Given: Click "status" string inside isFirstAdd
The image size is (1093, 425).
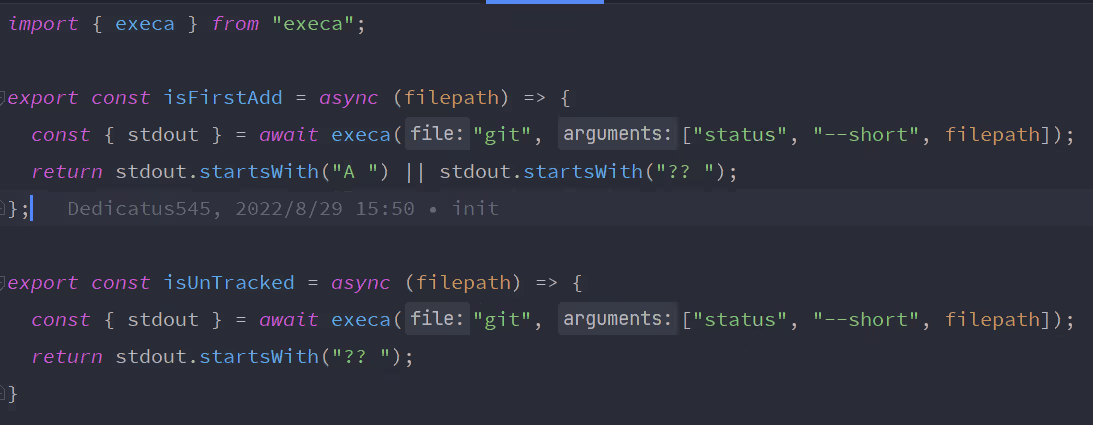Looking at the screenshot, I should point(741,134).
